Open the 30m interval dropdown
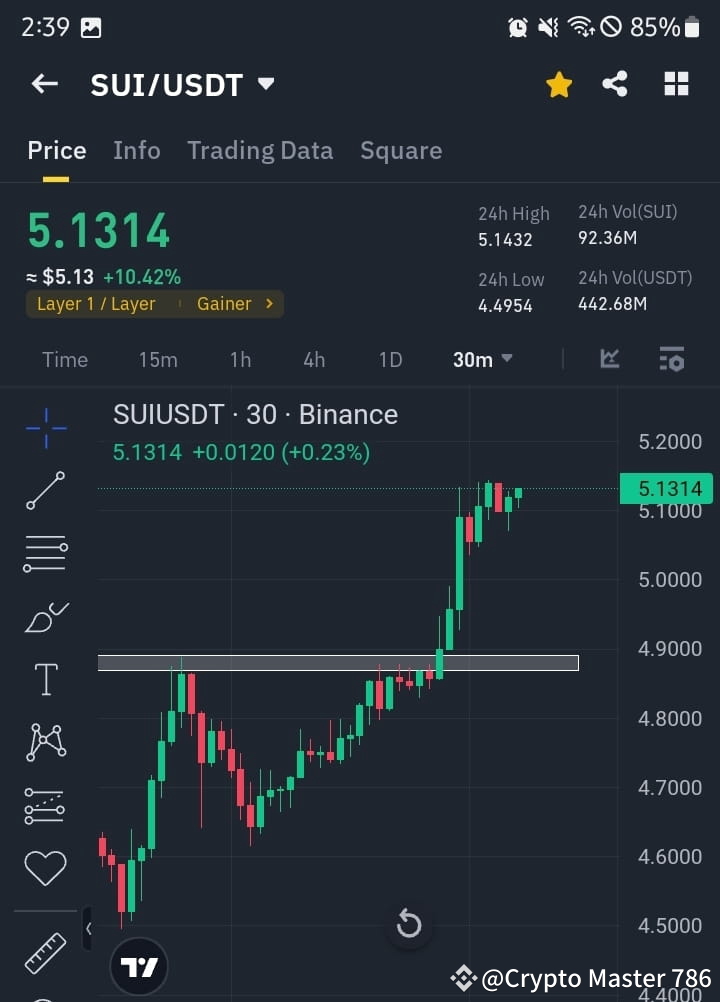This screenshot has height=1002, width=720. [482, 360]
